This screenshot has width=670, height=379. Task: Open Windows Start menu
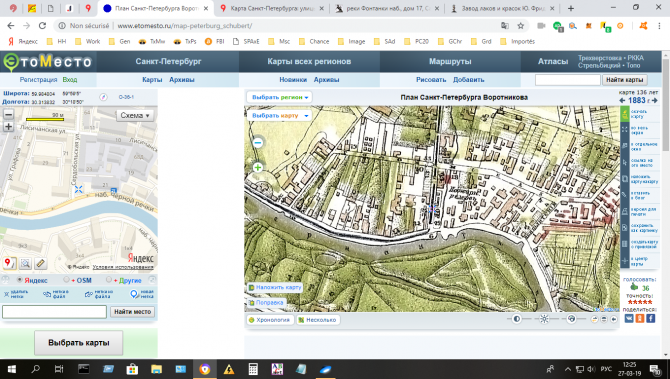11,369
